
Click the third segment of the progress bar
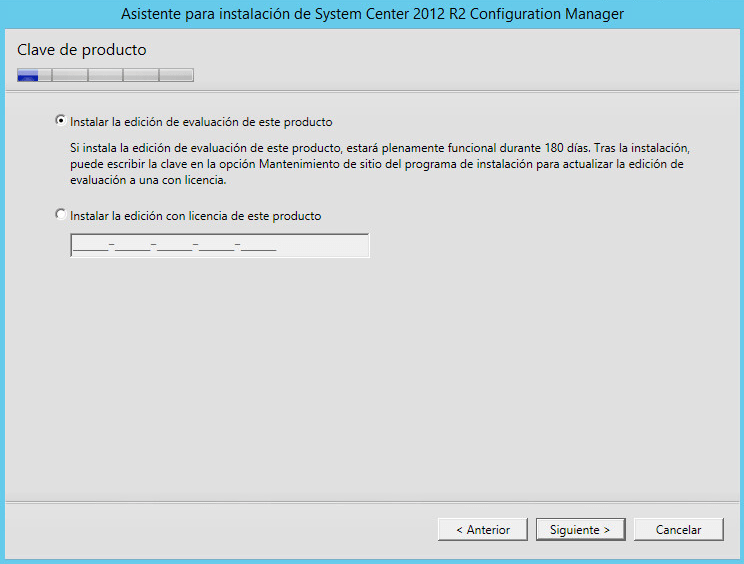pos(105,74)
